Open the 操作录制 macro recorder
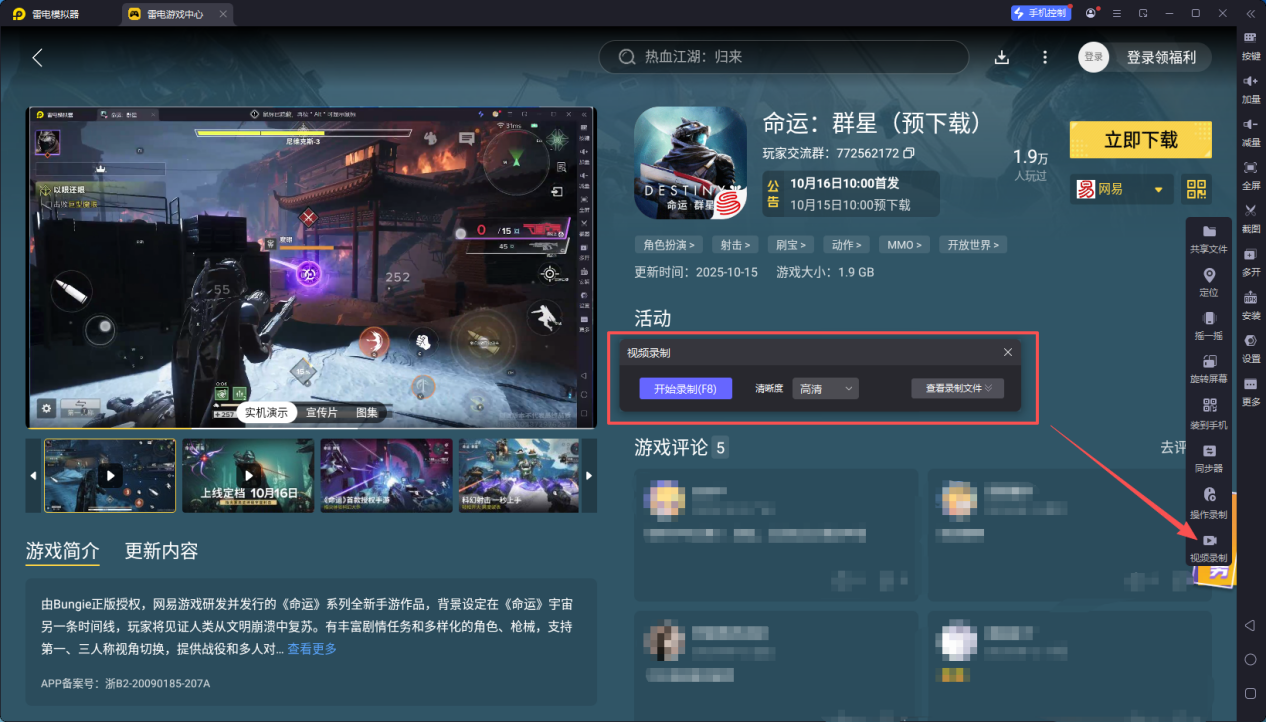This screenshot has height=722, width=1266. click(1209, 502)
